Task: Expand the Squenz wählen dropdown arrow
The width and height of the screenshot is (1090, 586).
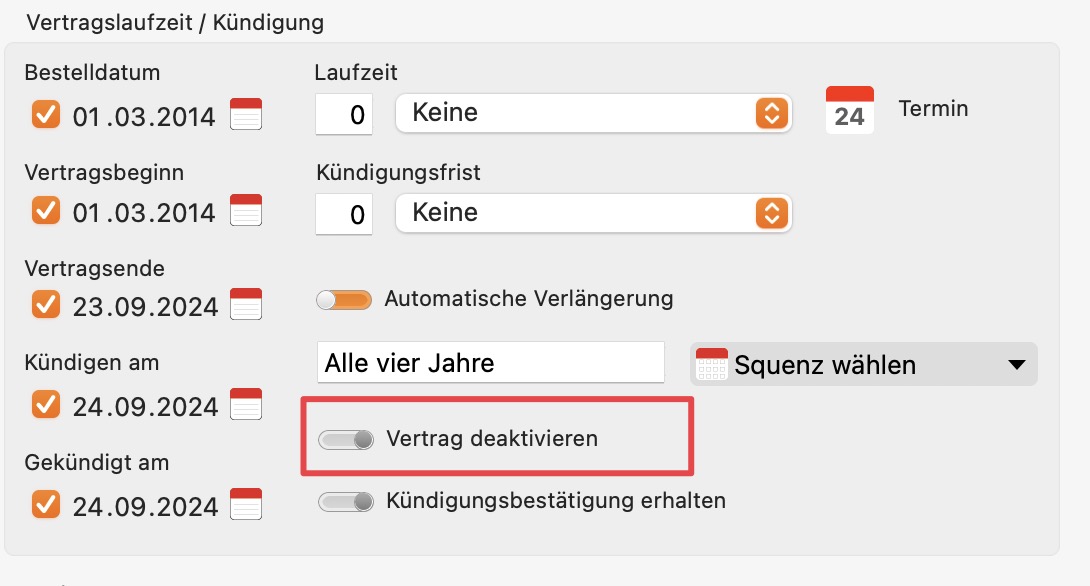Action: coord(1016,364)
